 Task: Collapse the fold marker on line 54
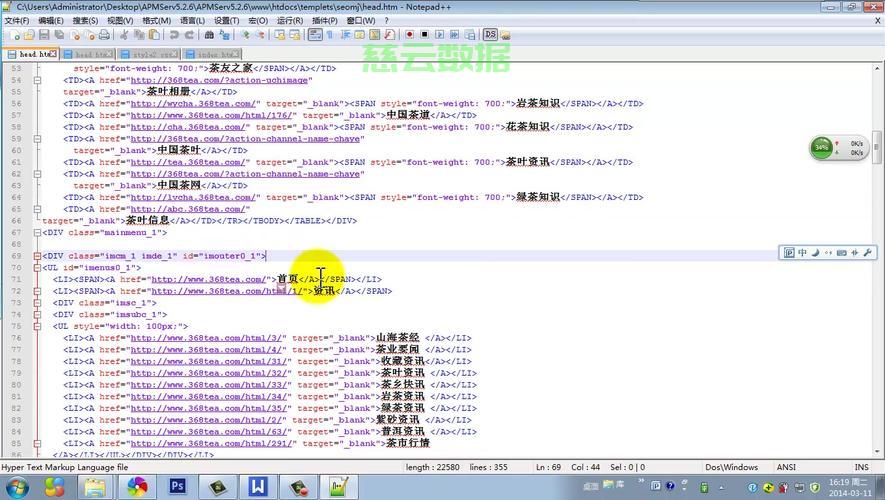click(37, 80)
